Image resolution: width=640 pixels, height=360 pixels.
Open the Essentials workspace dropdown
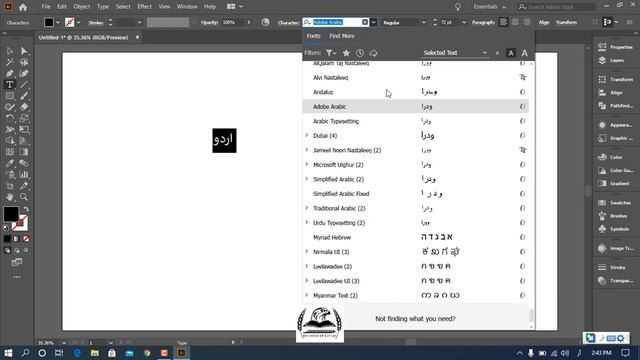coord(489,7)
